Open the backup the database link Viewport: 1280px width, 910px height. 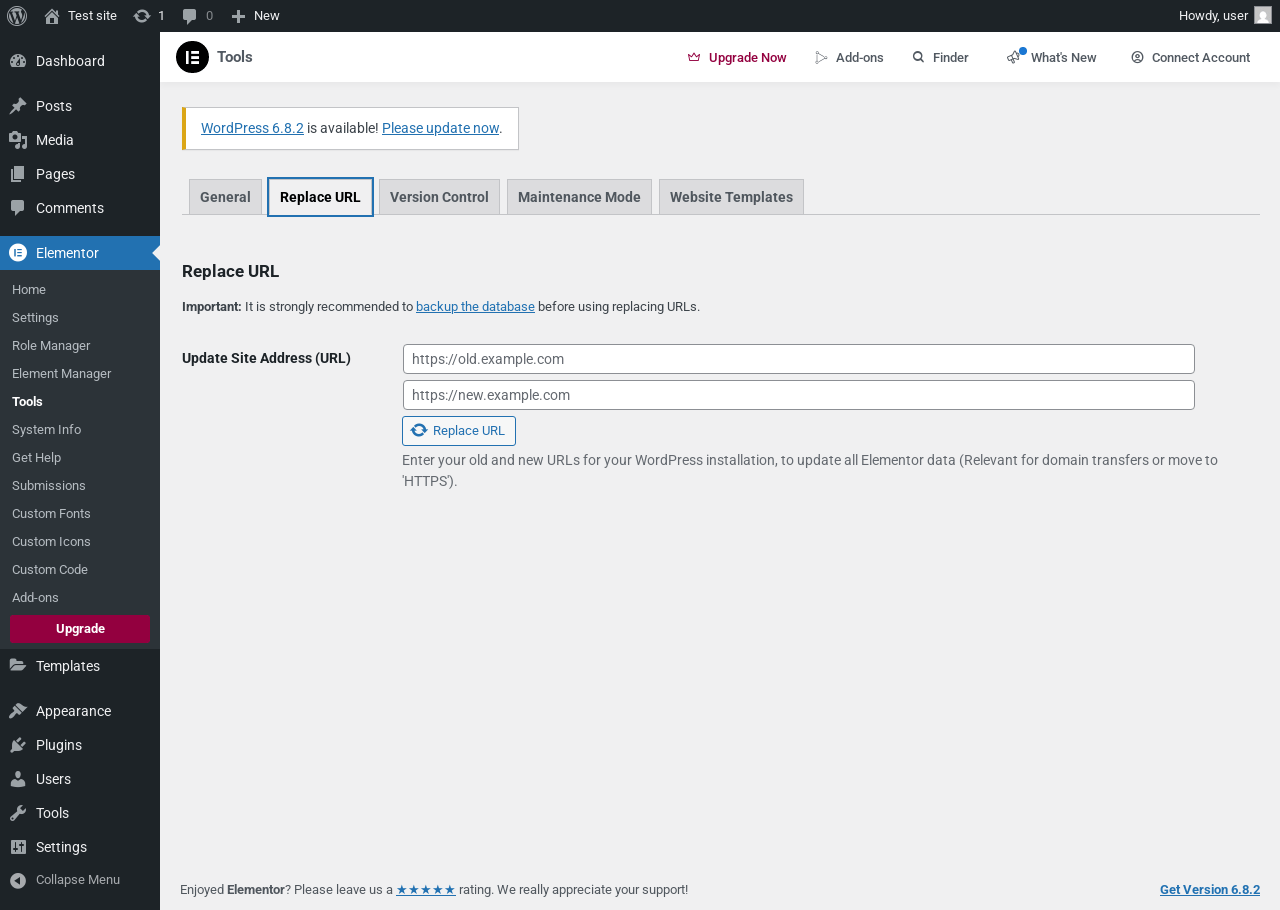[x=475, y=307]
